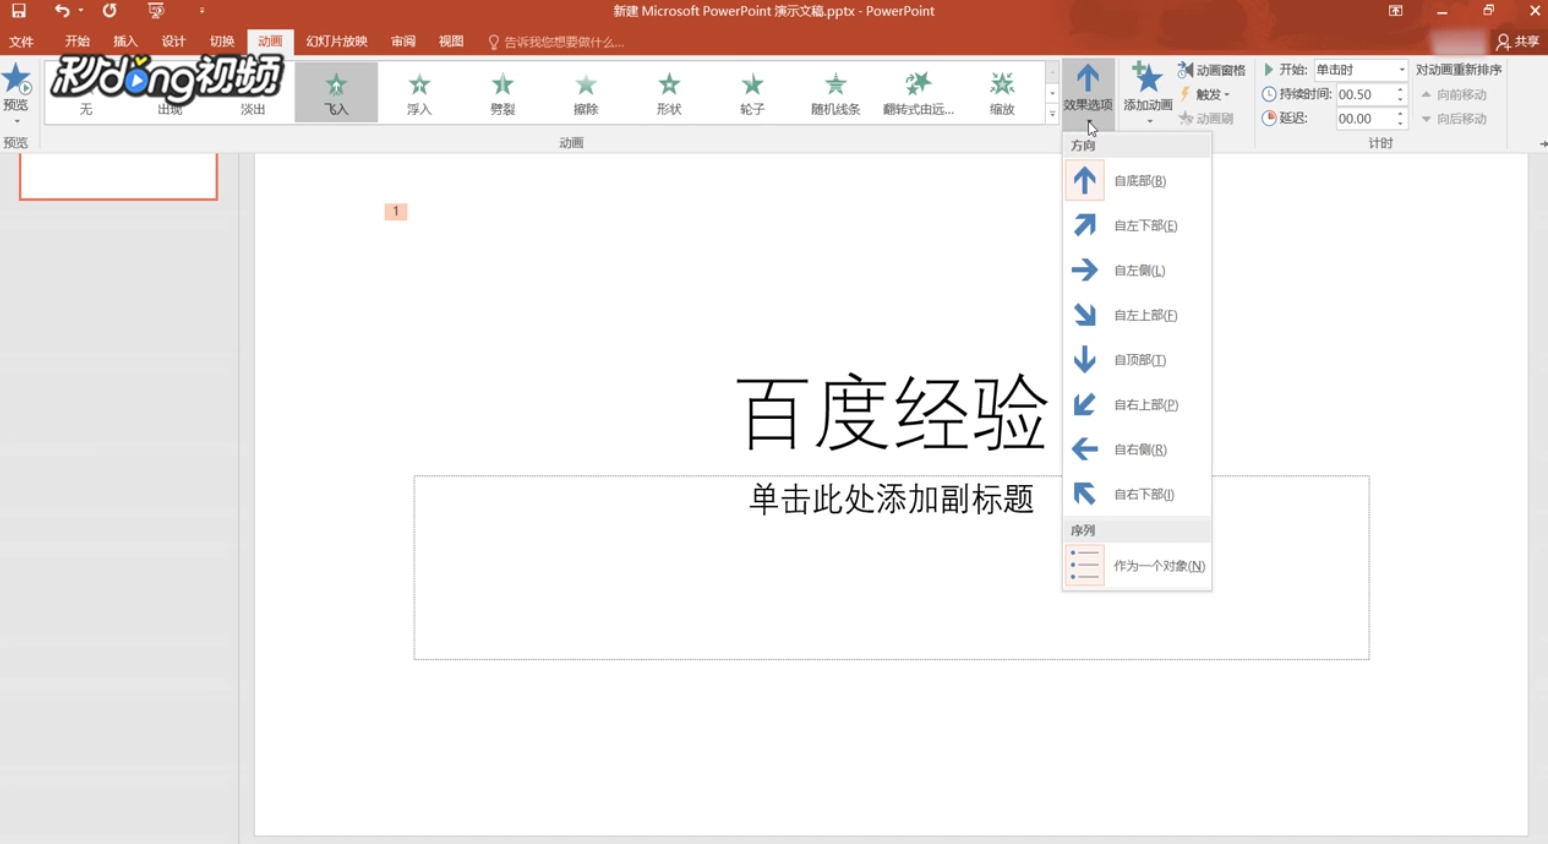Start slideshow from beginning icon in quick access

tap(155, 11)
